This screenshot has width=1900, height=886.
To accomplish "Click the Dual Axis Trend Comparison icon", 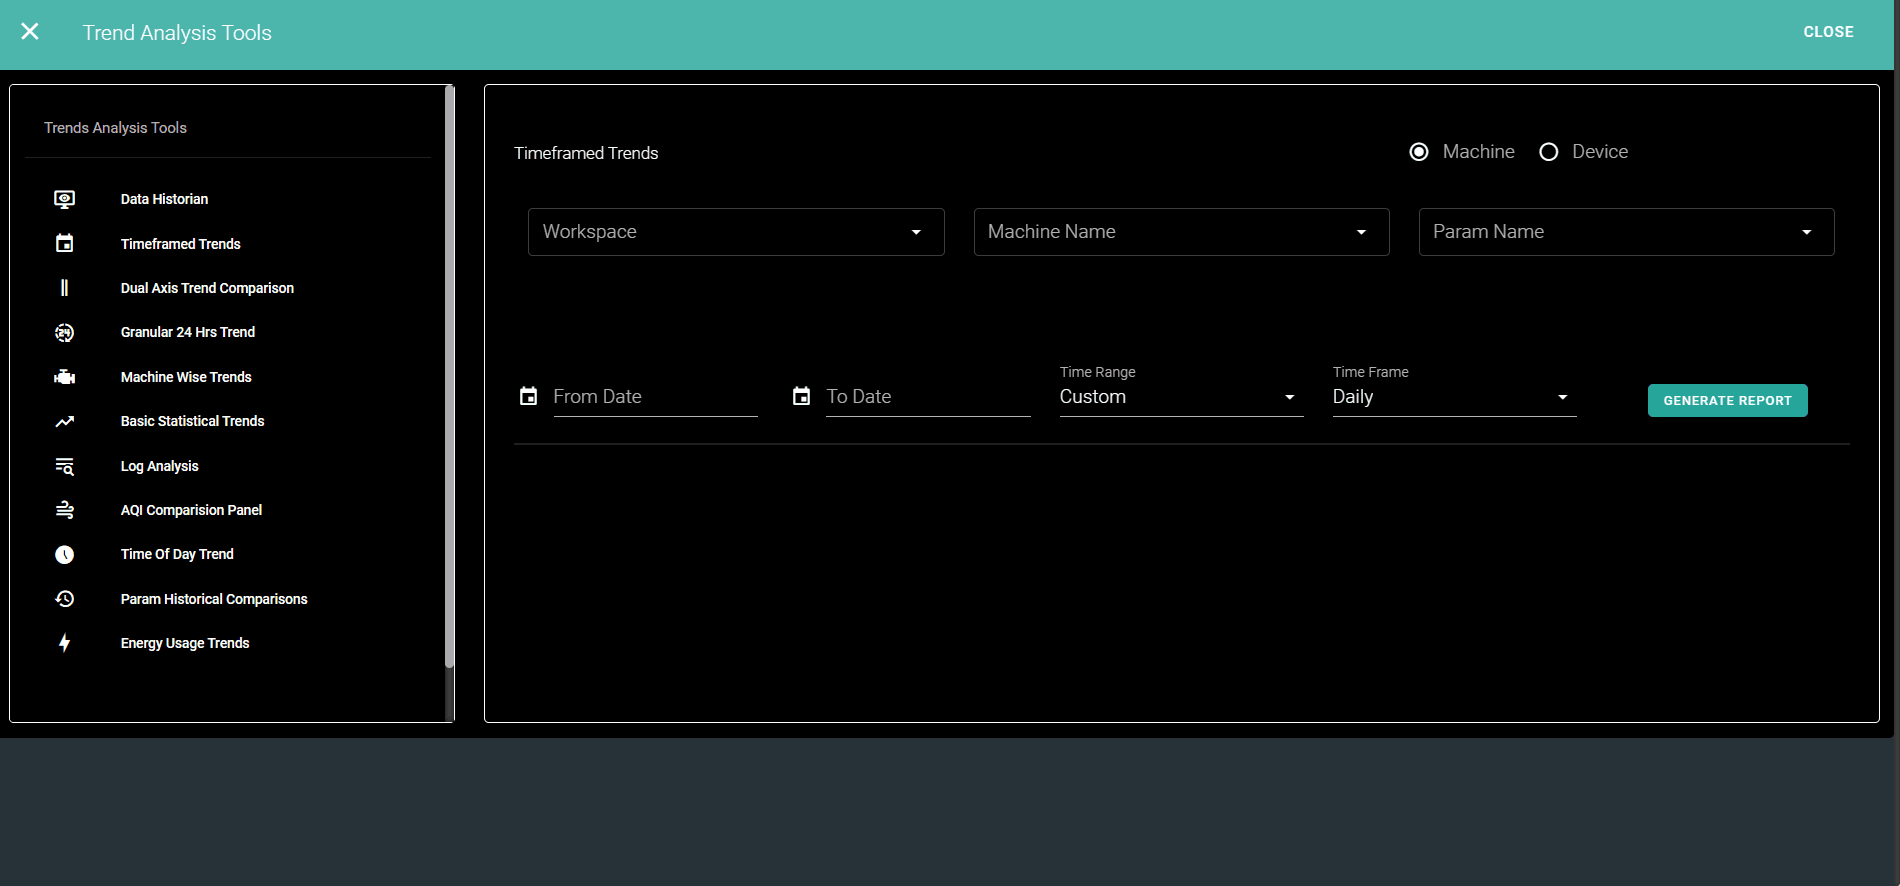I will 64,288.
